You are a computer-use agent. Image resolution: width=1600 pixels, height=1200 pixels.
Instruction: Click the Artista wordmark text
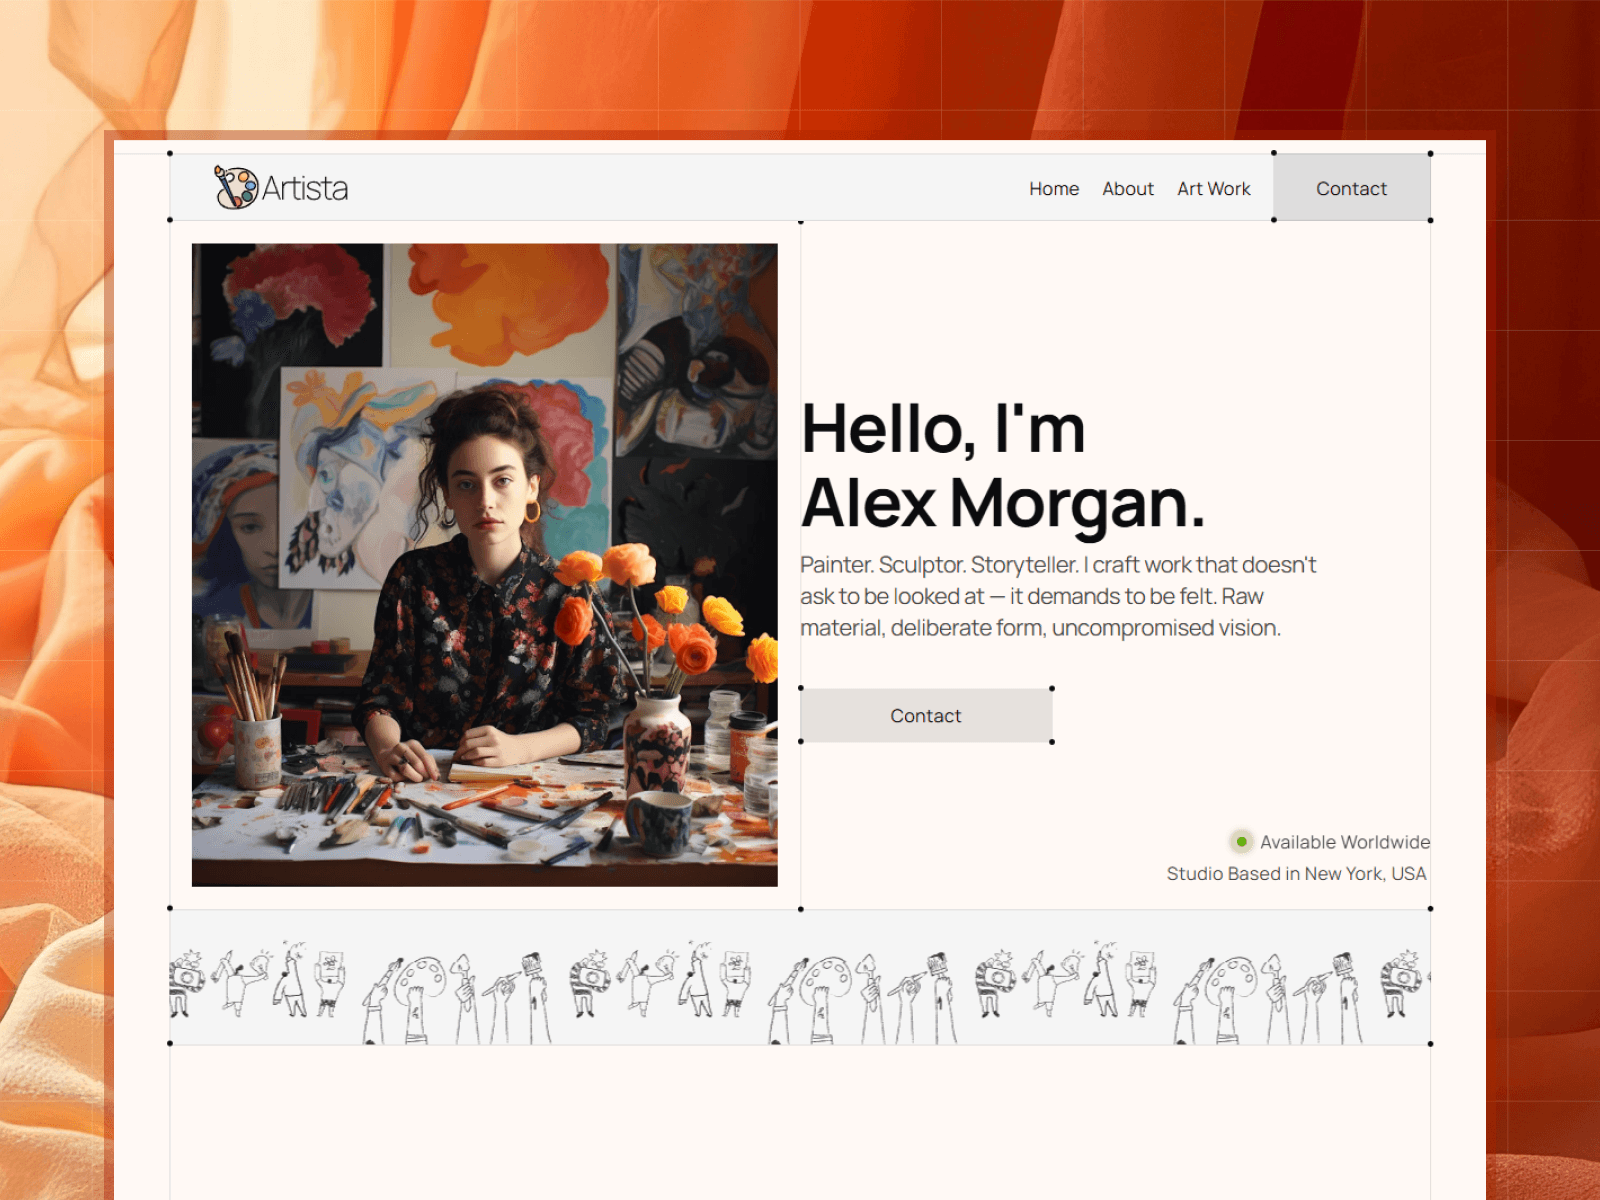coord(305,188)
